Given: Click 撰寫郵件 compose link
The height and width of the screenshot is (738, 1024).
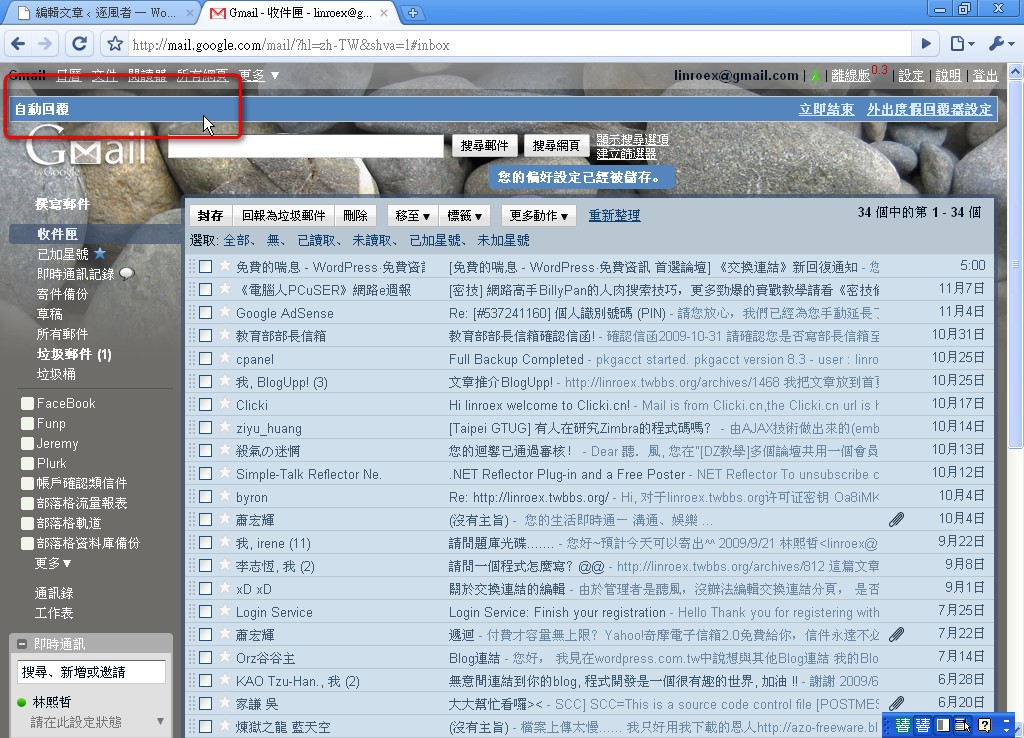Looking at the screenshot, I should [63, 204].
